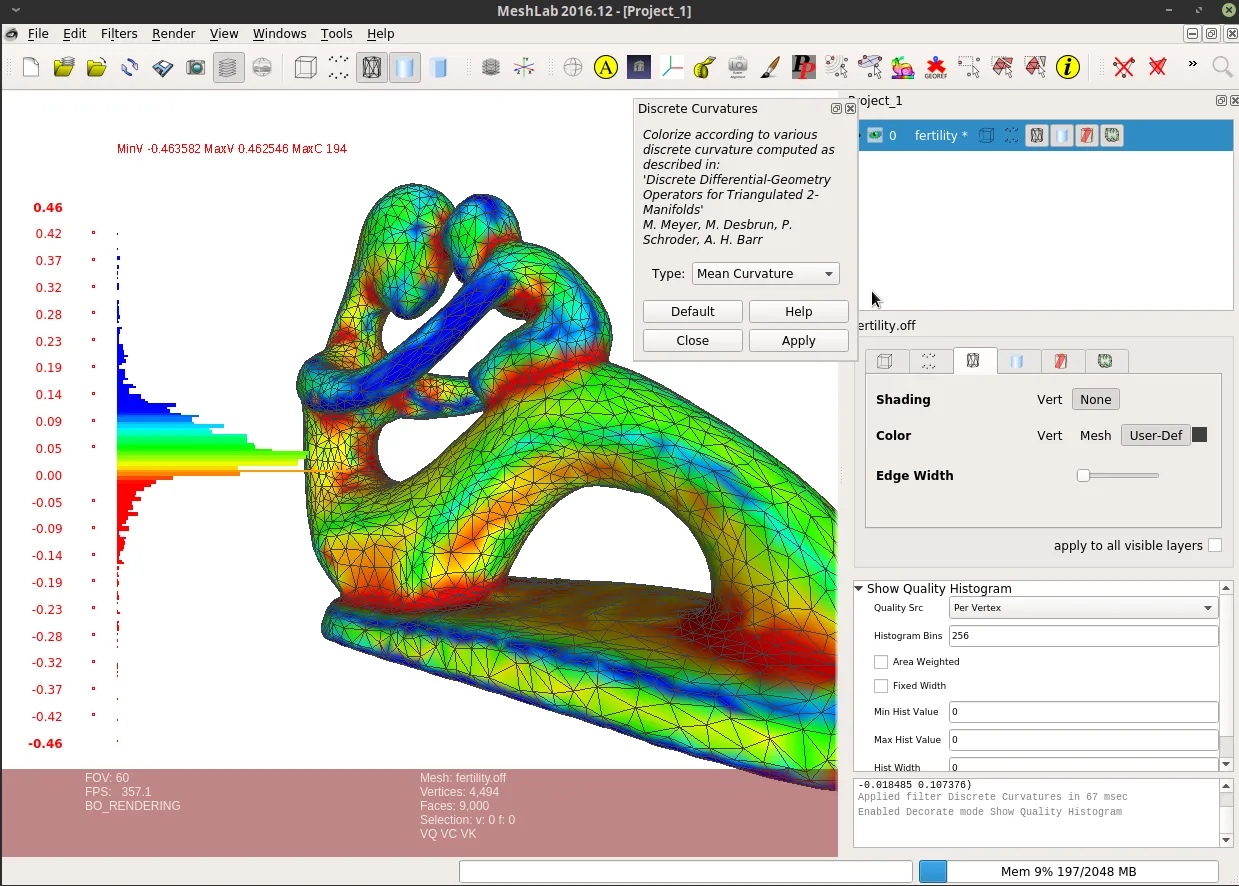The width and height of the screenshot is (1239, 886).
Task: Click Help in Discrete Curvatures dialog
Action: tap(798, 312)
